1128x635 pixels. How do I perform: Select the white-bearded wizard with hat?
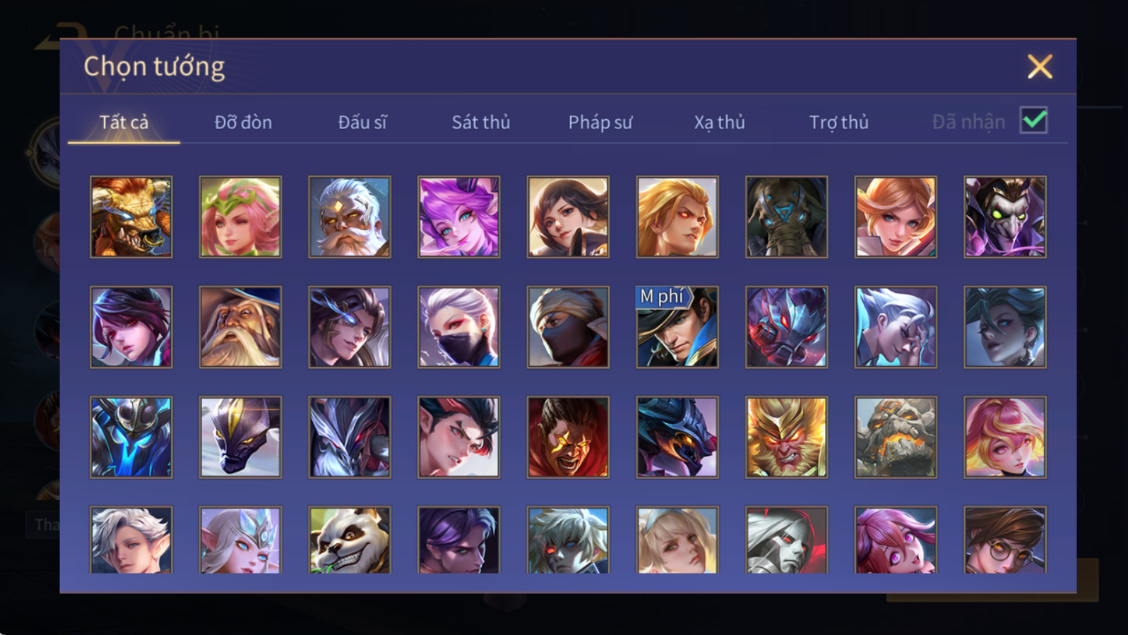pyautogui.click(x=240, y=327)
